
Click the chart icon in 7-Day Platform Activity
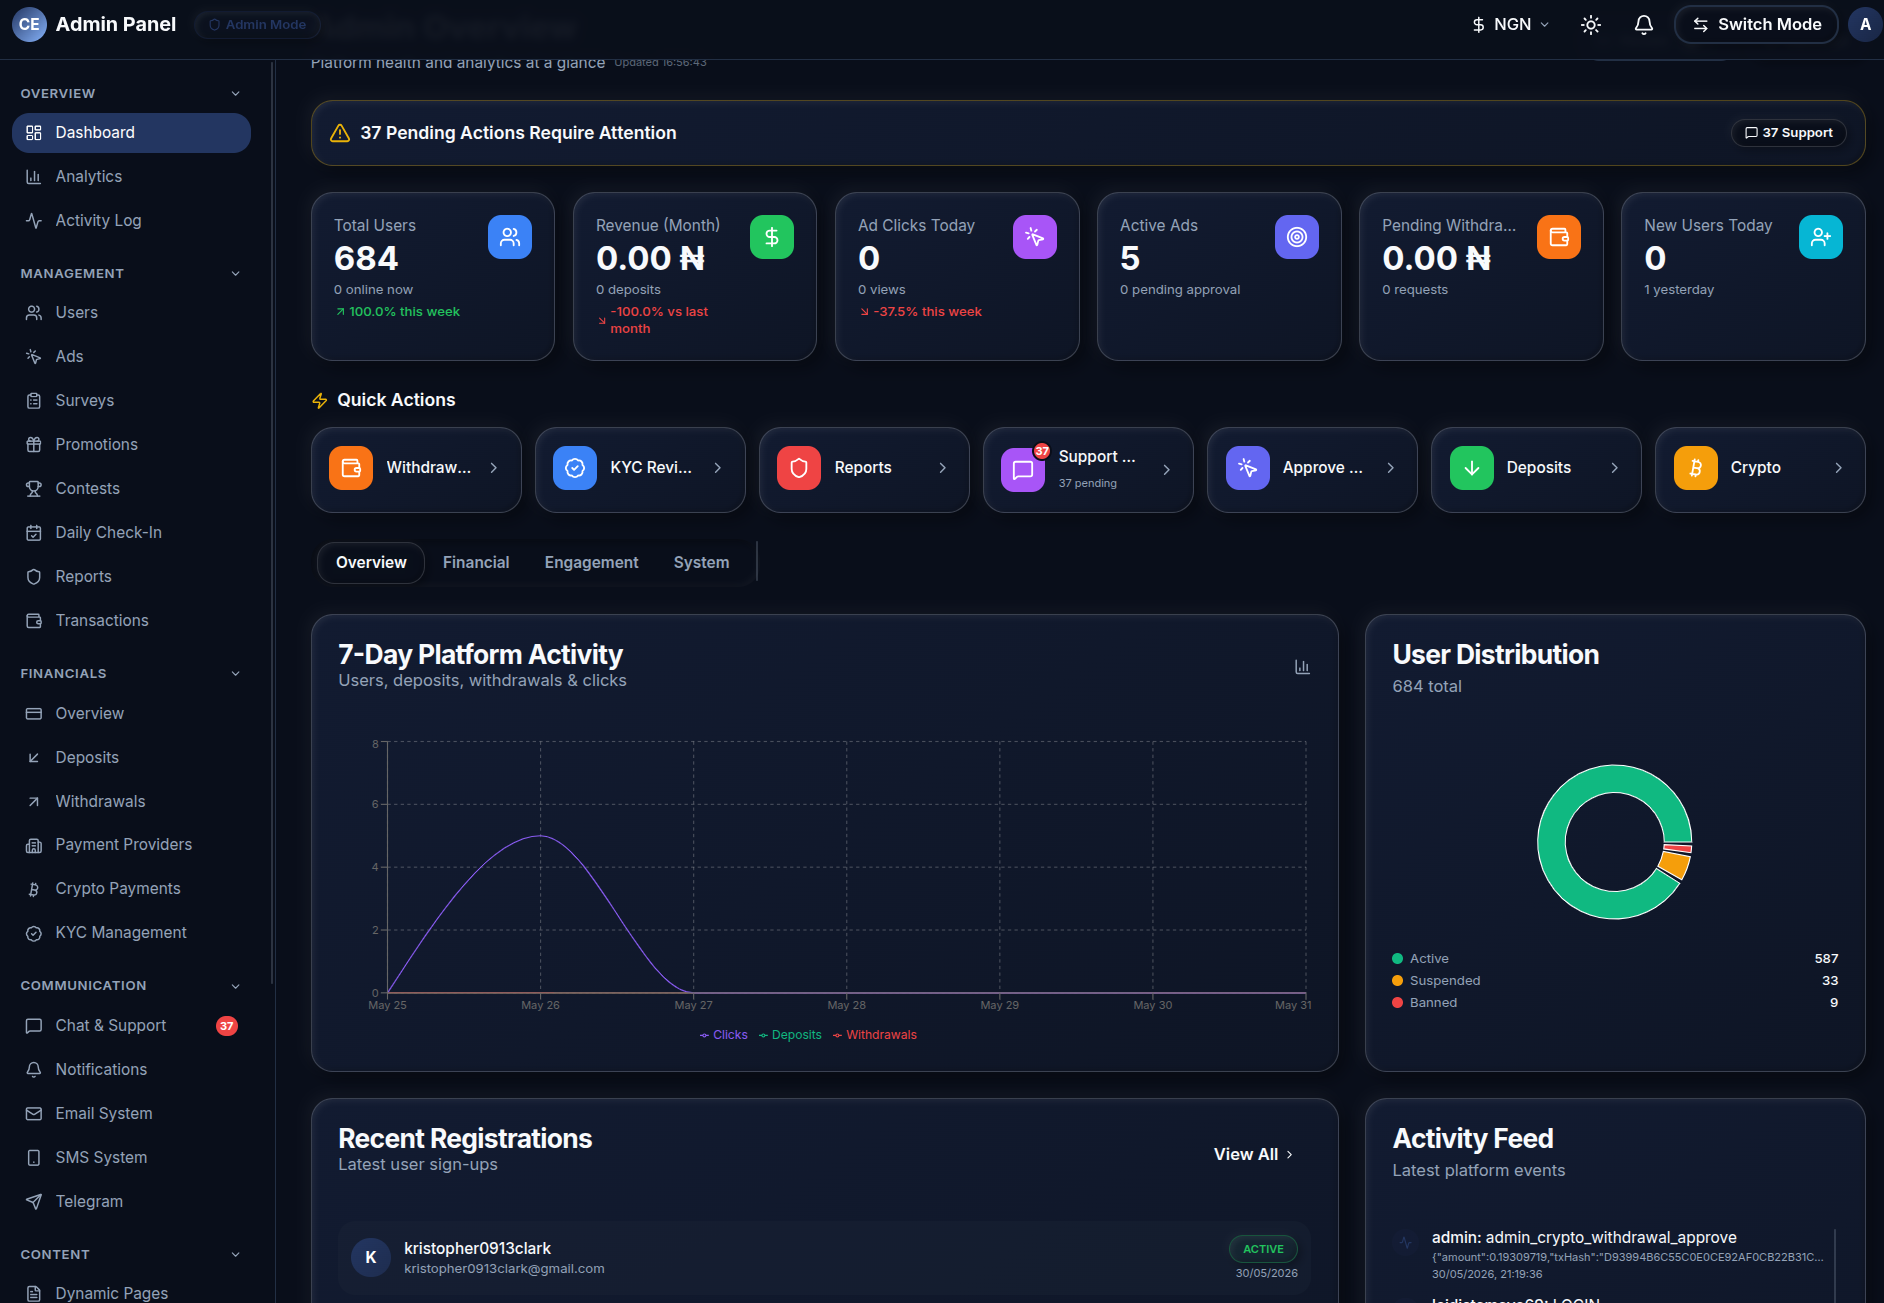pos(1302,667)
